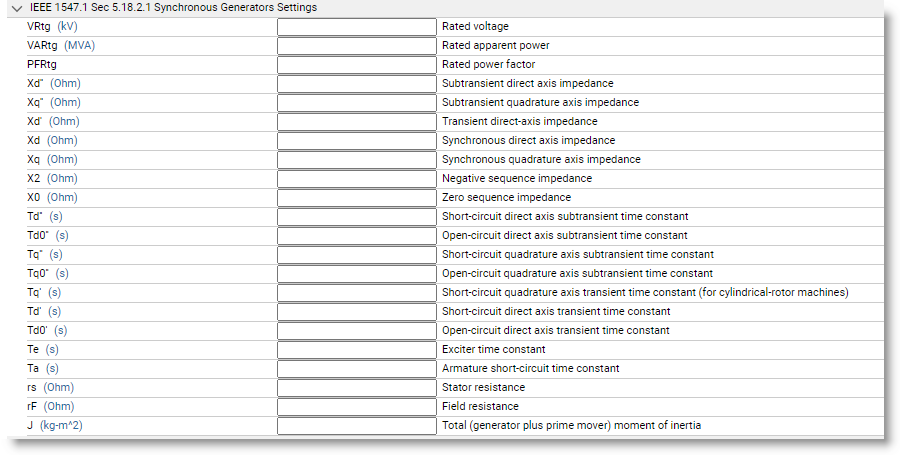Click the VRtg rated voltage input field

tap(356, 27)
